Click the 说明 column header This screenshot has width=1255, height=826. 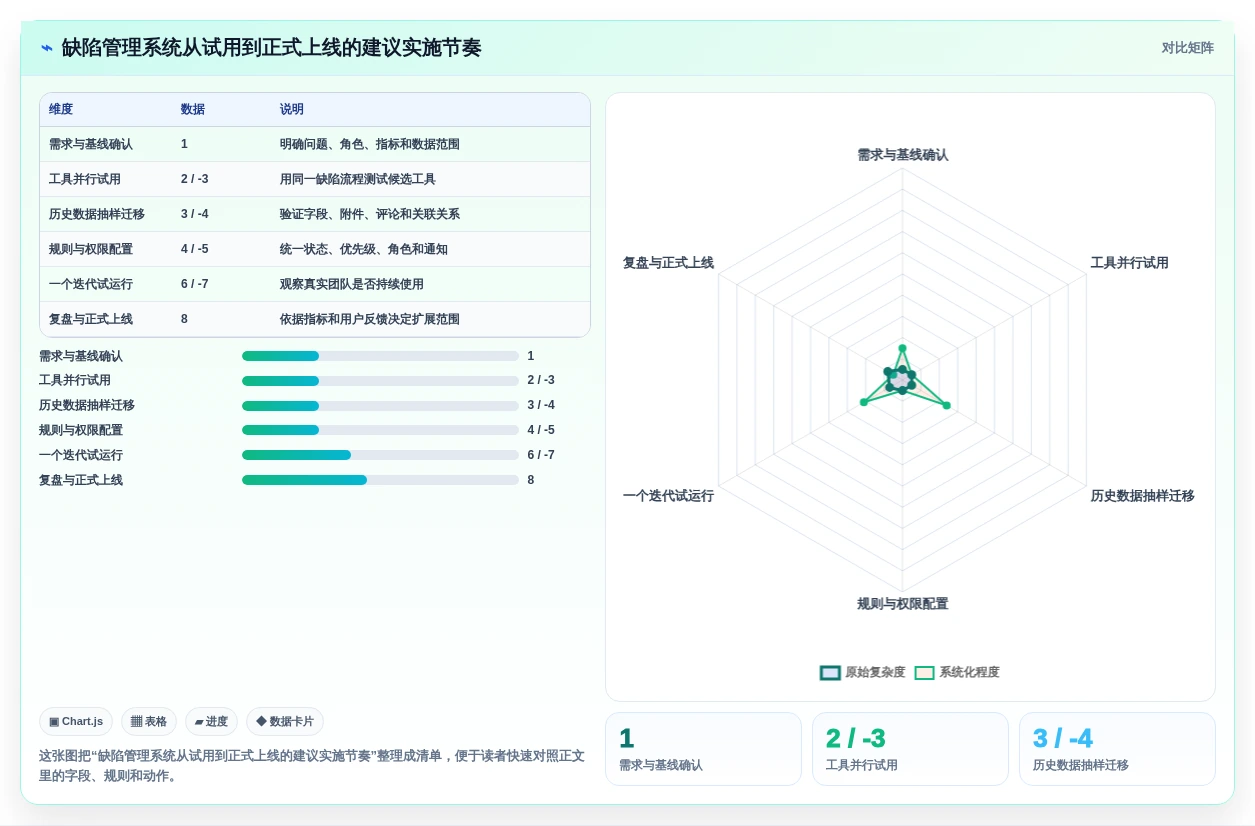point(292,109)
